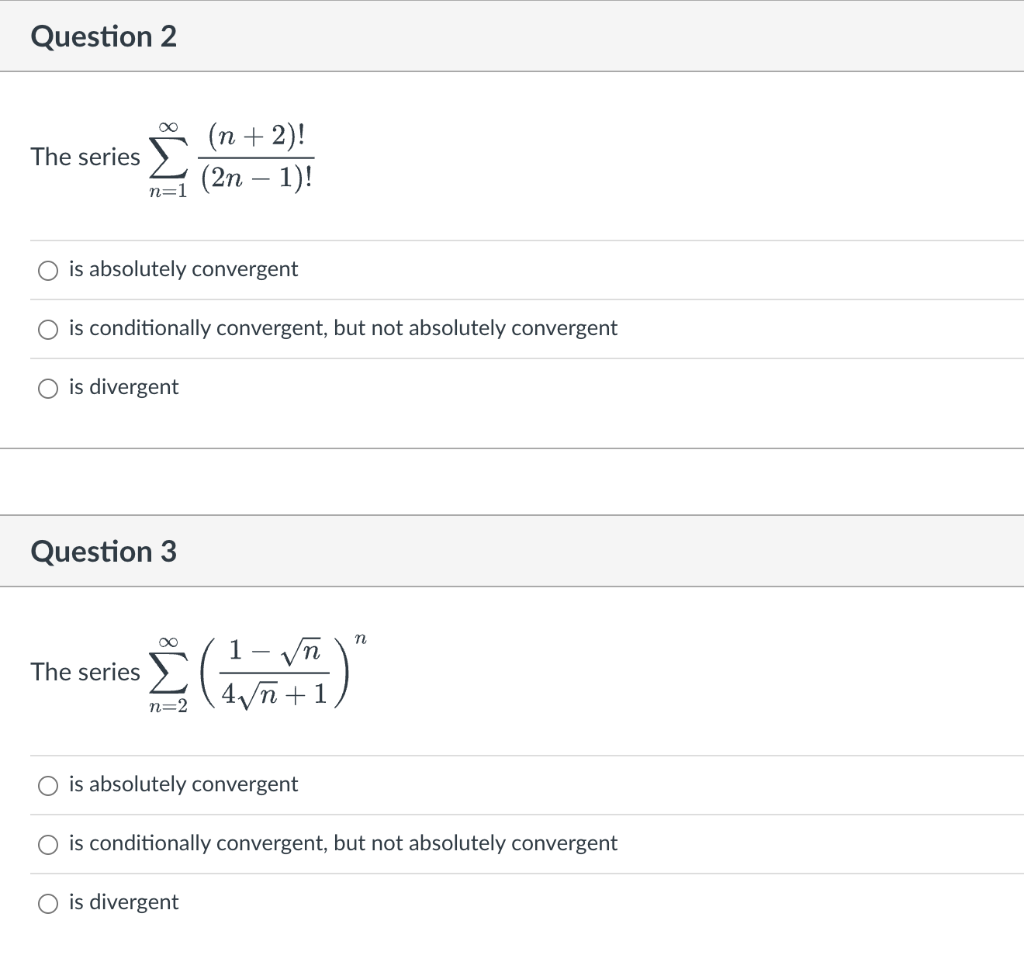Click the conditionally convergent answer row in Question 3
Viewport: 1024px width, 962px height.
(342, 843)
